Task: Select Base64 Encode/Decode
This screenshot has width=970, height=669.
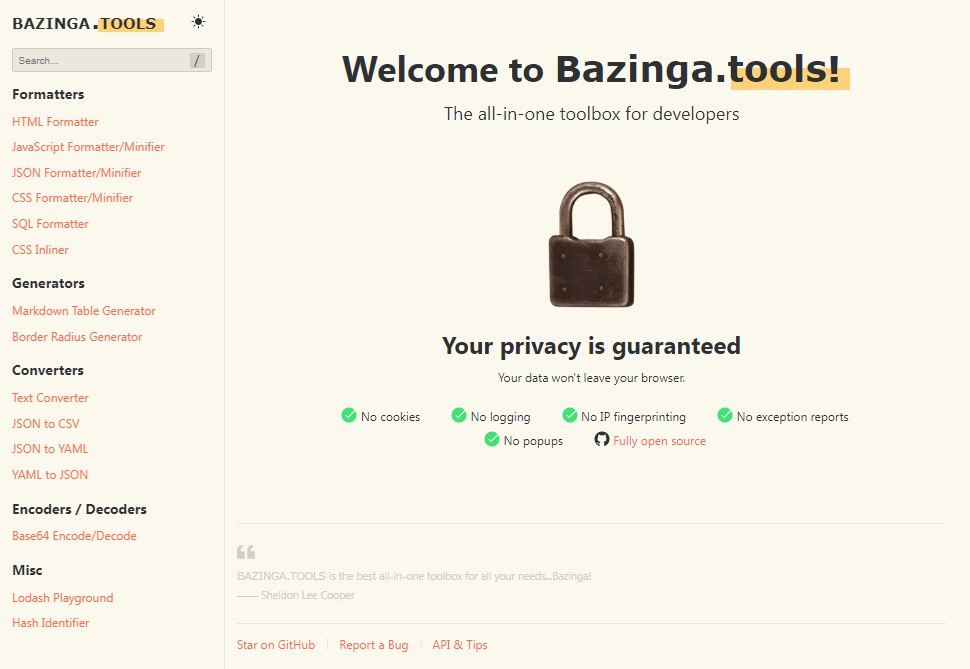Action: [x=74, y=536]
